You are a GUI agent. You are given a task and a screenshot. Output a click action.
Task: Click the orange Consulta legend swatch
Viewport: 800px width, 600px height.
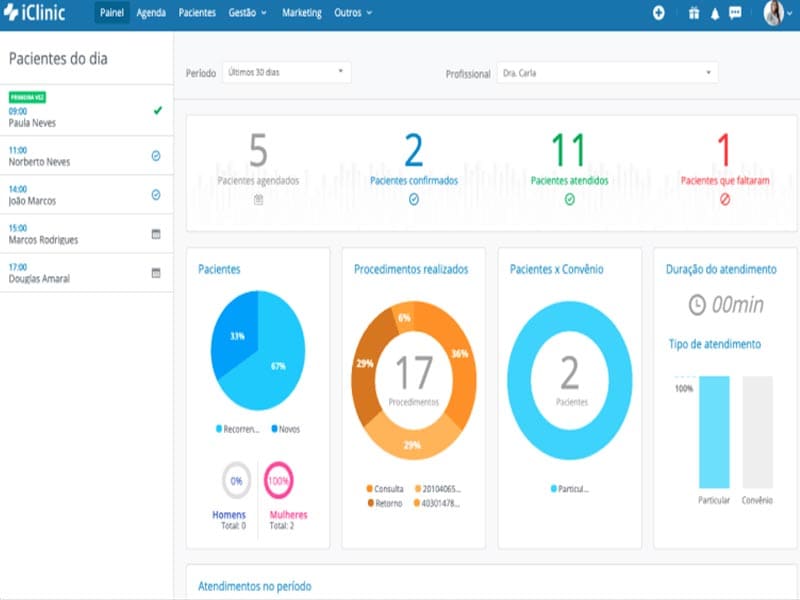pyautogui.click(x=369, y=489)
